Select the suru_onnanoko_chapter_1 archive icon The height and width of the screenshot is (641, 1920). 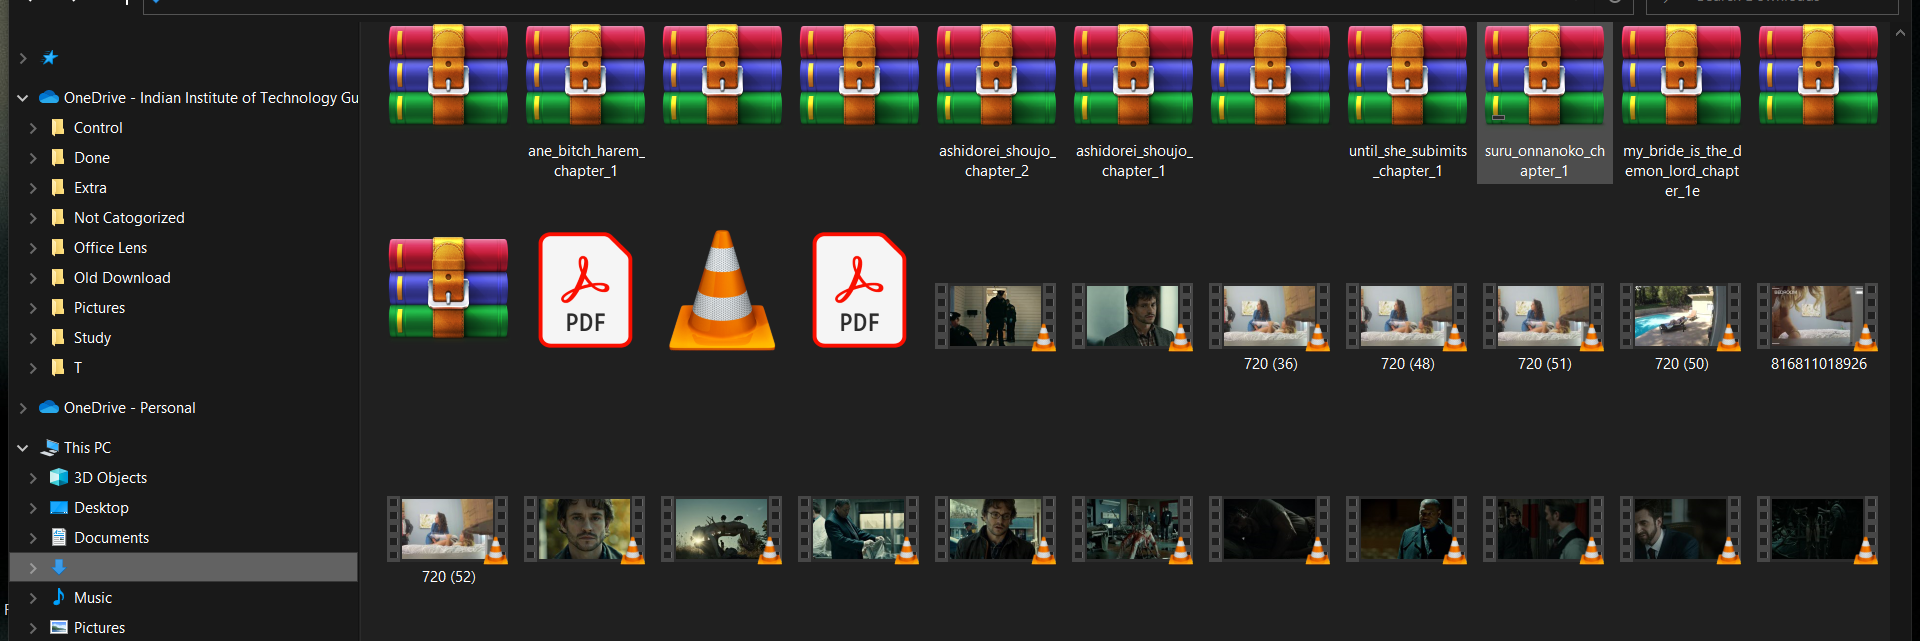[1544, 75]
